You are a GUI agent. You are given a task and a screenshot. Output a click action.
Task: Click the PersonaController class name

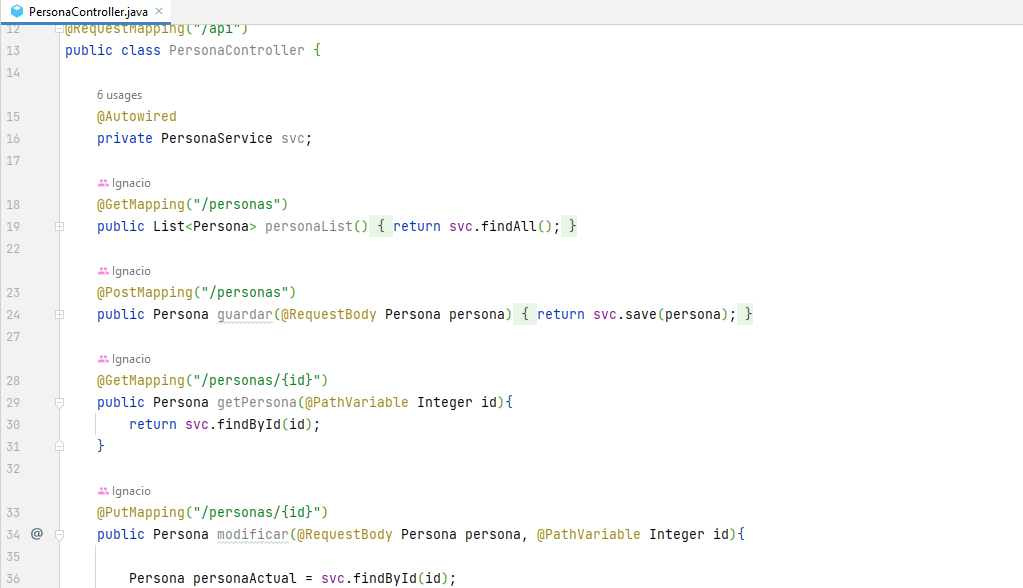(237, 50)
